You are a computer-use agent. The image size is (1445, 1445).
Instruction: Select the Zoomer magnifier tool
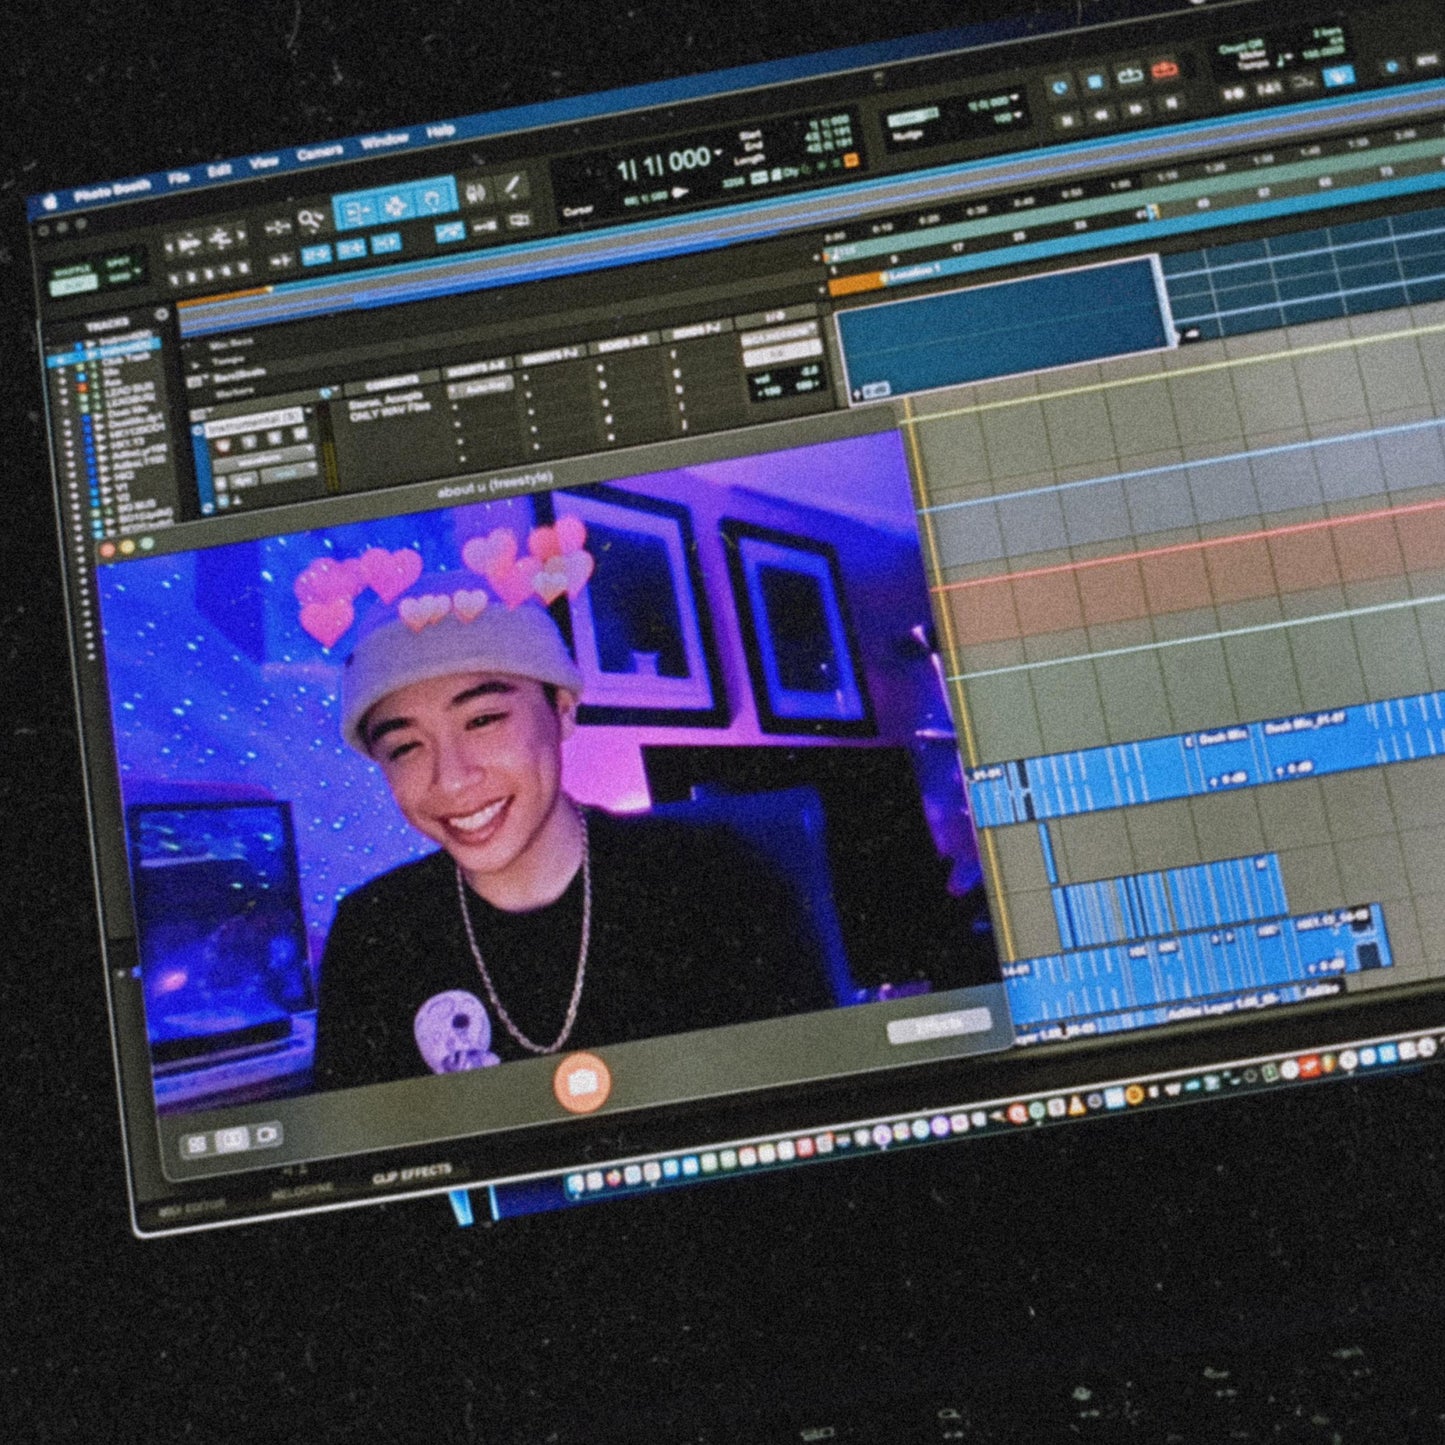(310, 219)
